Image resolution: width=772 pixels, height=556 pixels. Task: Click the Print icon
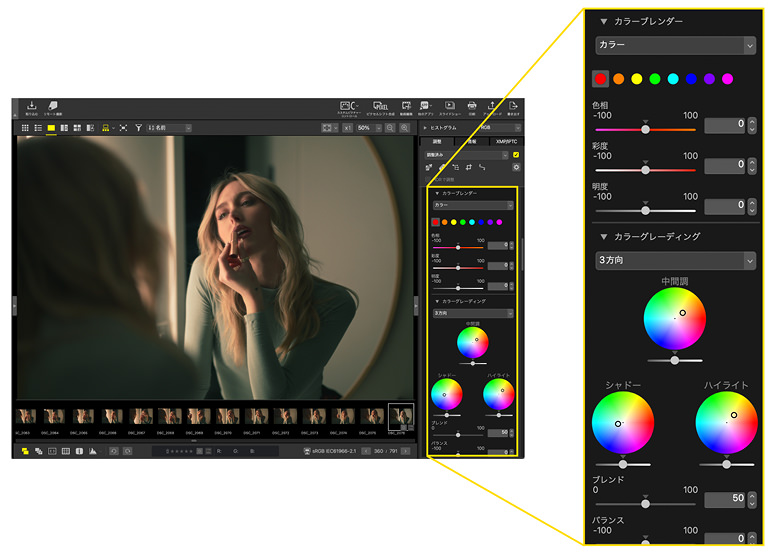(472, 107)
